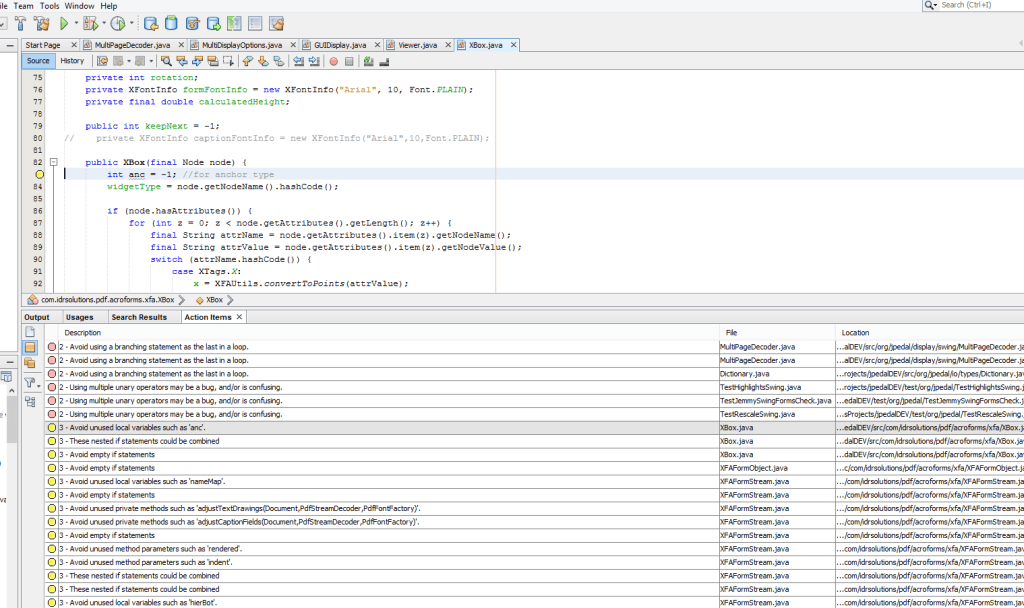Click the Build Project hammer icon

tap(20, 21)
